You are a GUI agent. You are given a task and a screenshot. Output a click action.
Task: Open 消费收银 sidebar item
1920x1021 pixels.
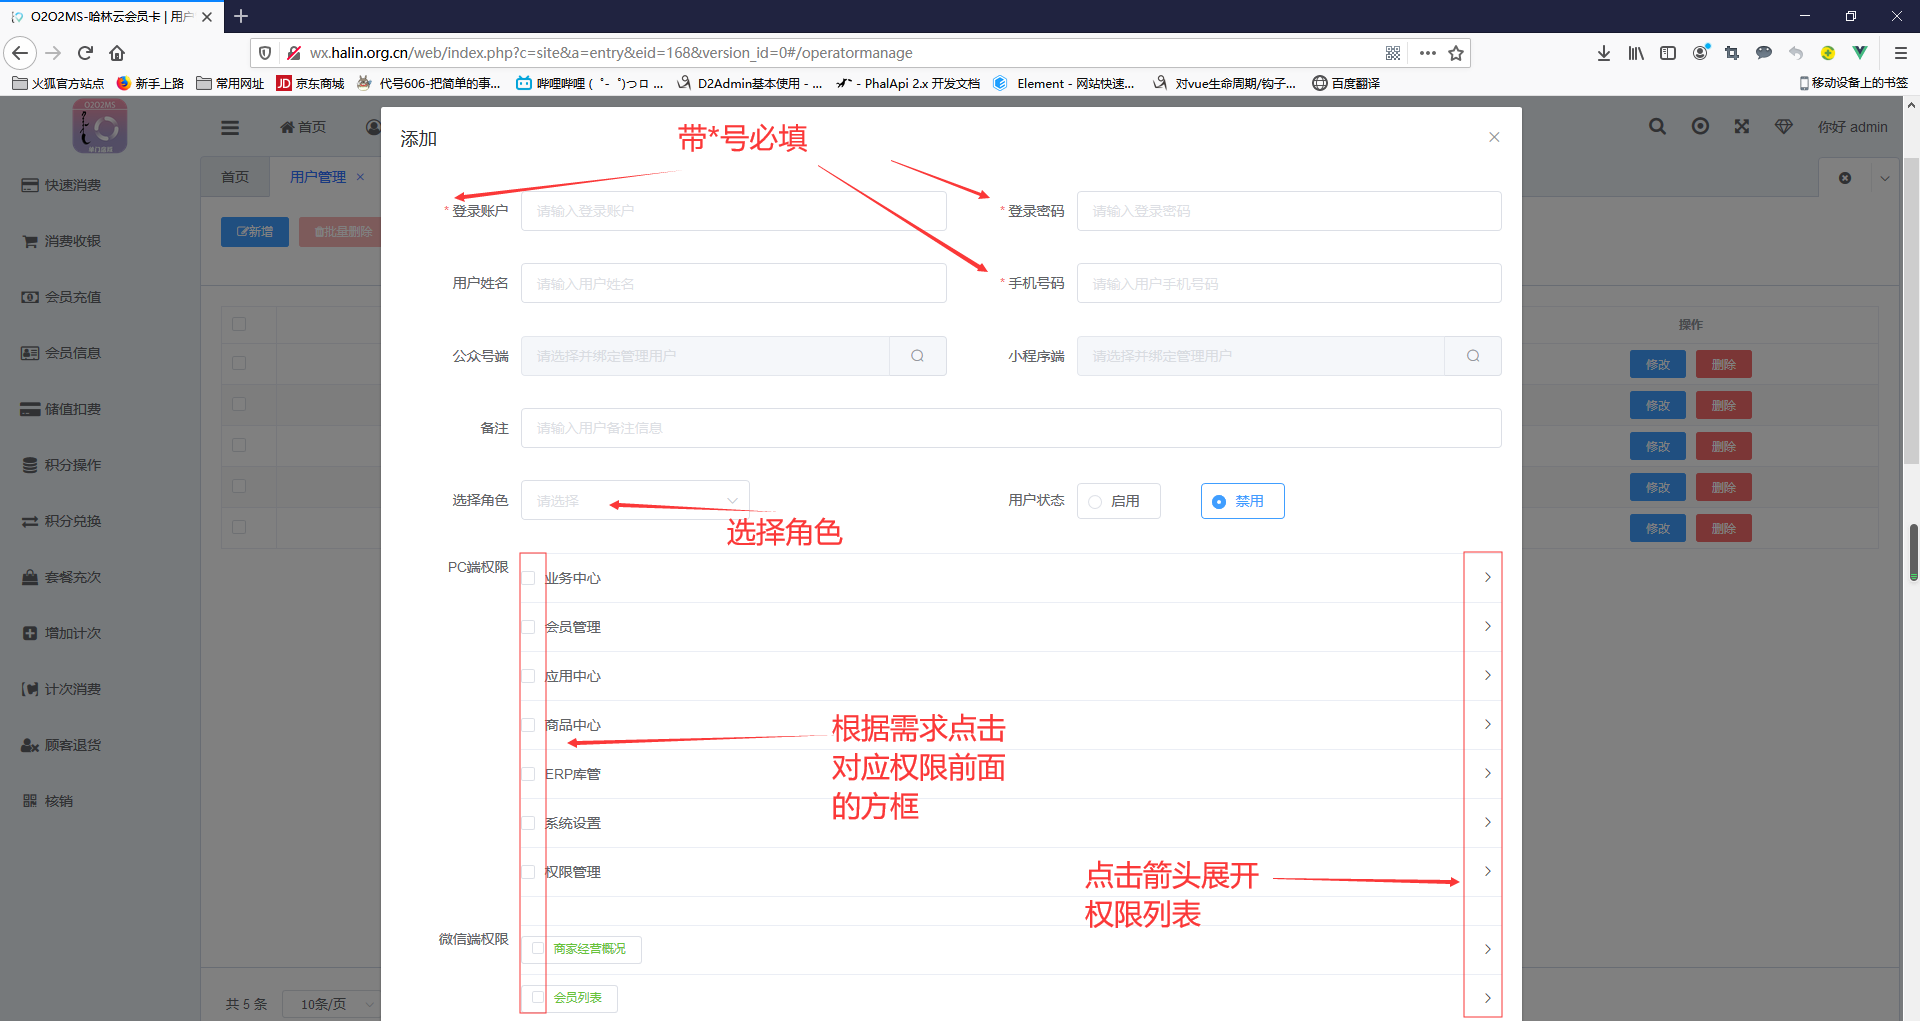[62, 241]
